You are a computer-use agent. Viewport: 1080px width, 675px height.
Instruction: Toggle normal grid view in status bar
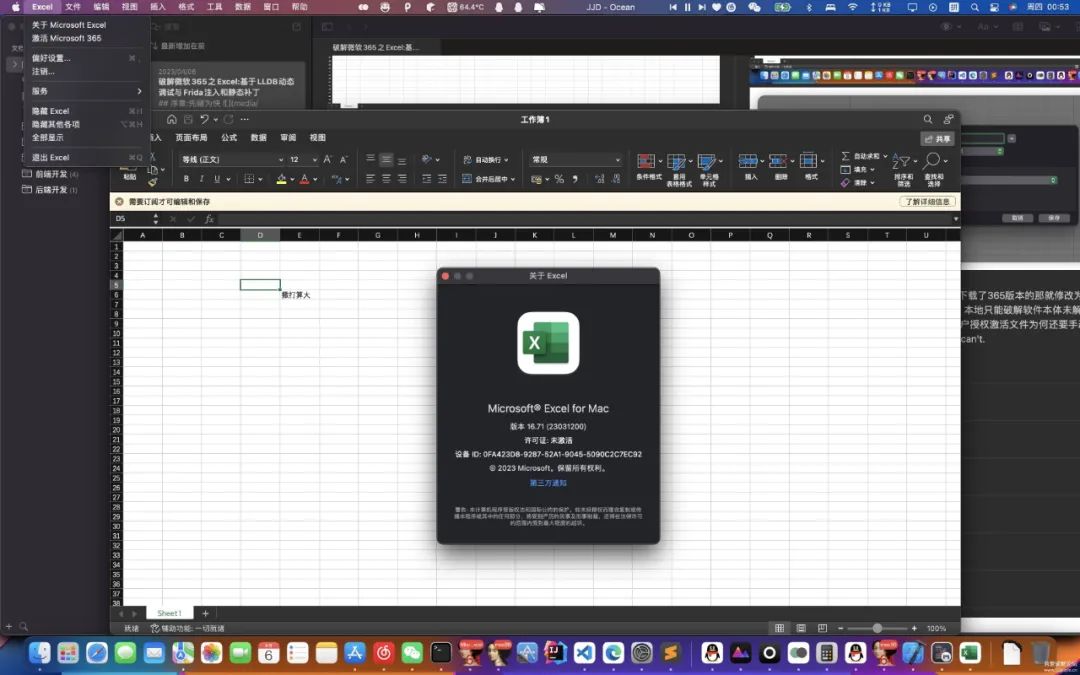coord(779,628)
